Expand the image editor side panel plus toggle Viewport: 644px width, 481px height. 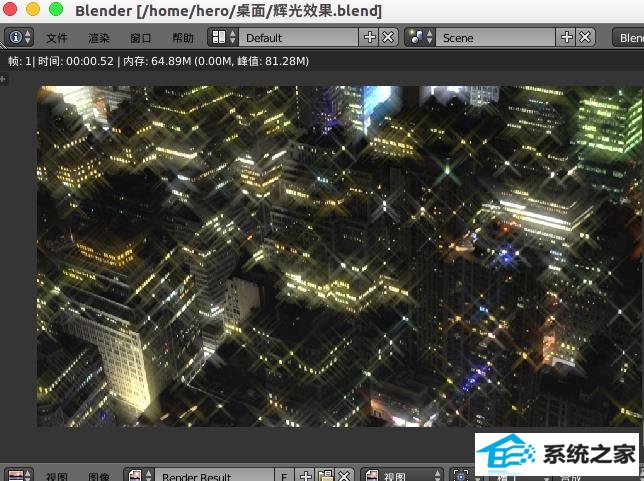coord(2,78)
